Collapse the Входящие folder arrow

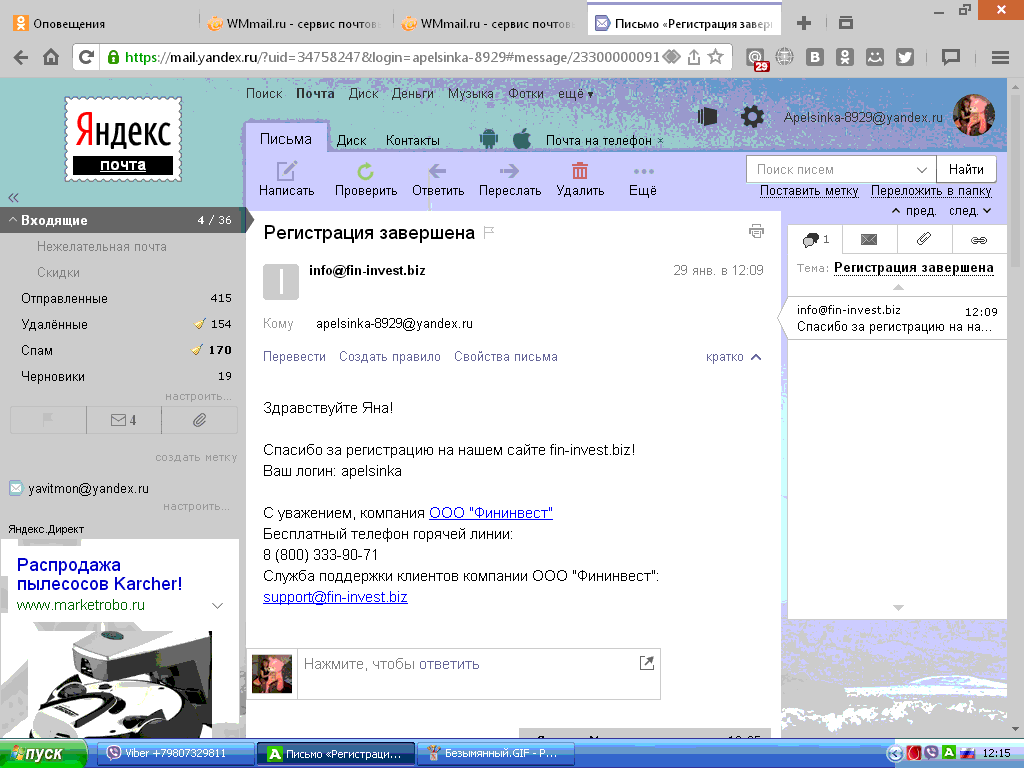tap(12, 220)
